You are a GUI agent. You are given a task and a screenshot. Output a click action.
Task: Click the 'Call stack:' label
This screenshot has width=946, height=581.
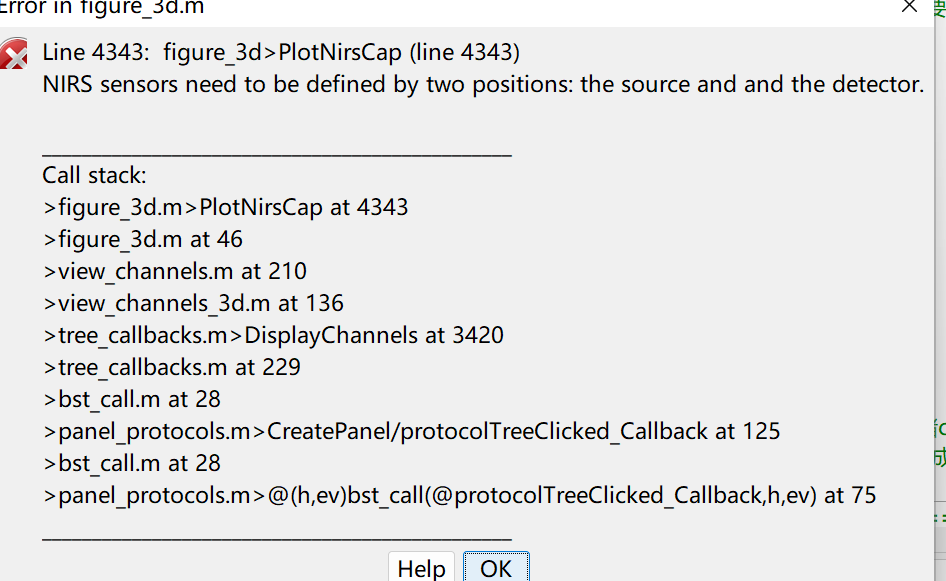click(x=94, y=176)
